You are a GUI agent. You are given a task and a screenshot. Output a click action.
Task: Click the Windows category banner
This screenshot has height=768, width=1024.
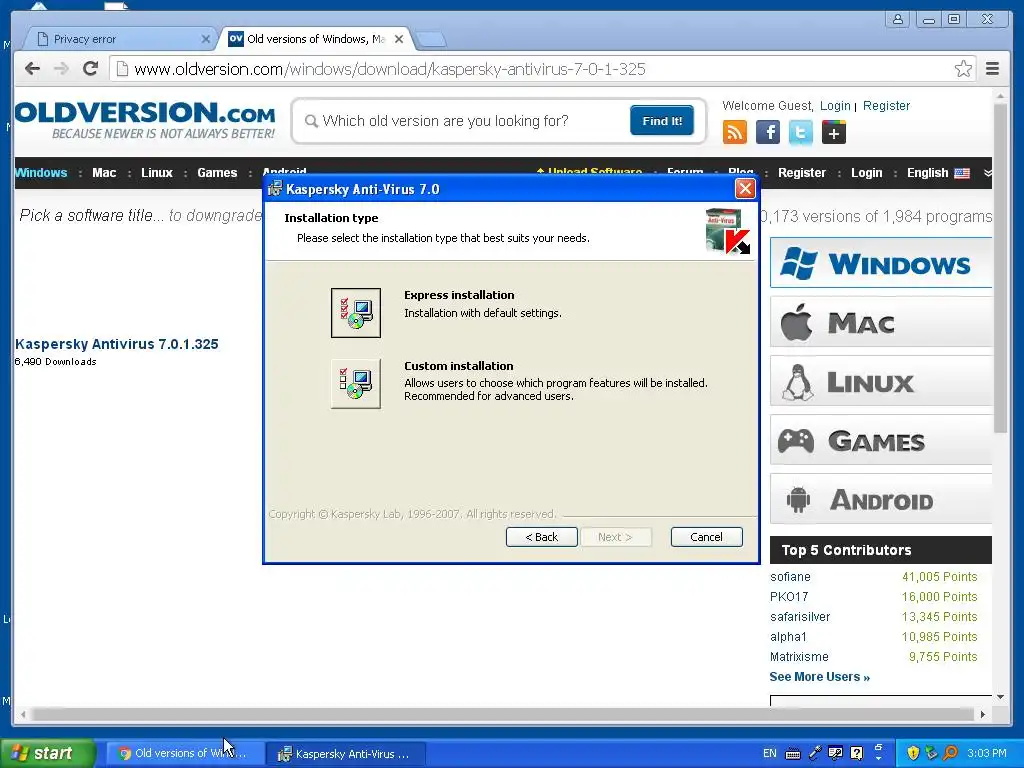coord(881,263)
